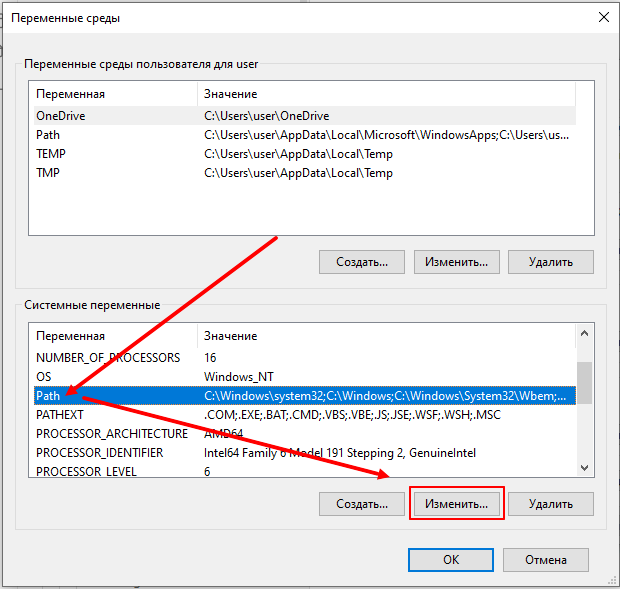
Task: Select NUMBER_OF_PROCESSORS system variable
Action: click(x=108, y=357)
